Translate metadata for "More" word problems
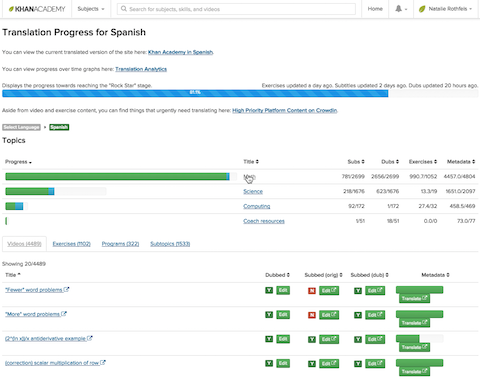 coord(414,323)
